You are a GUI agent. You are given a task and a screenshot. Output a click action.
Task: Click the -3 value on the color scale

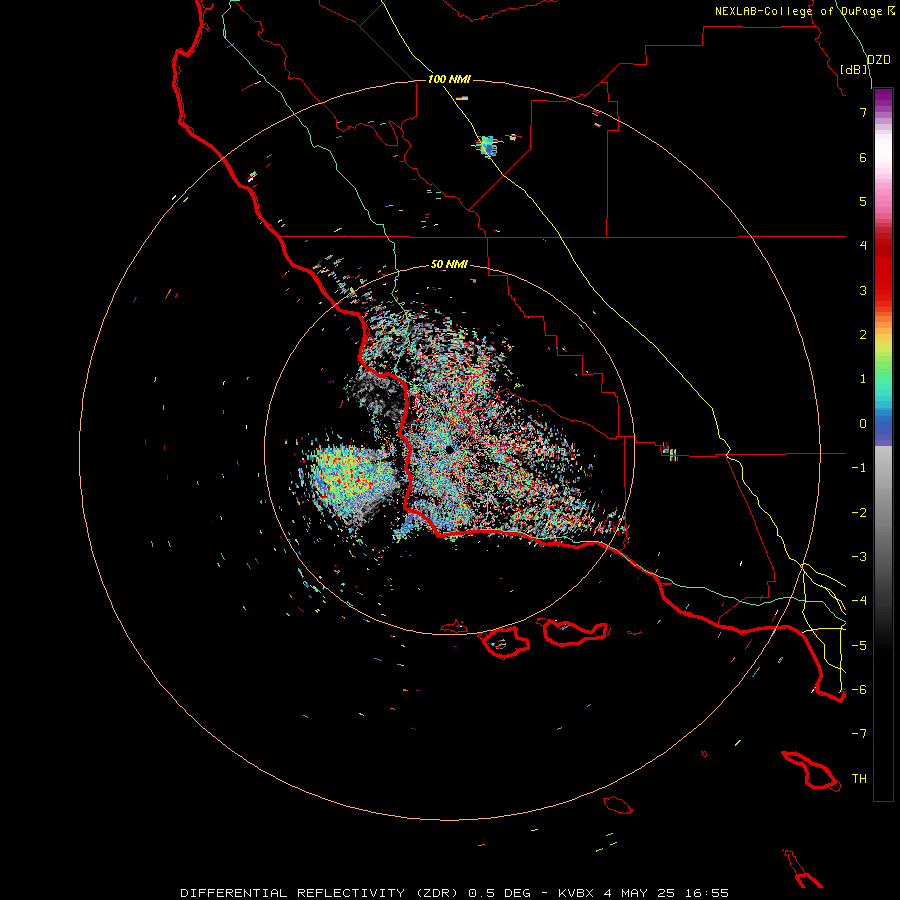coord(859,557)
